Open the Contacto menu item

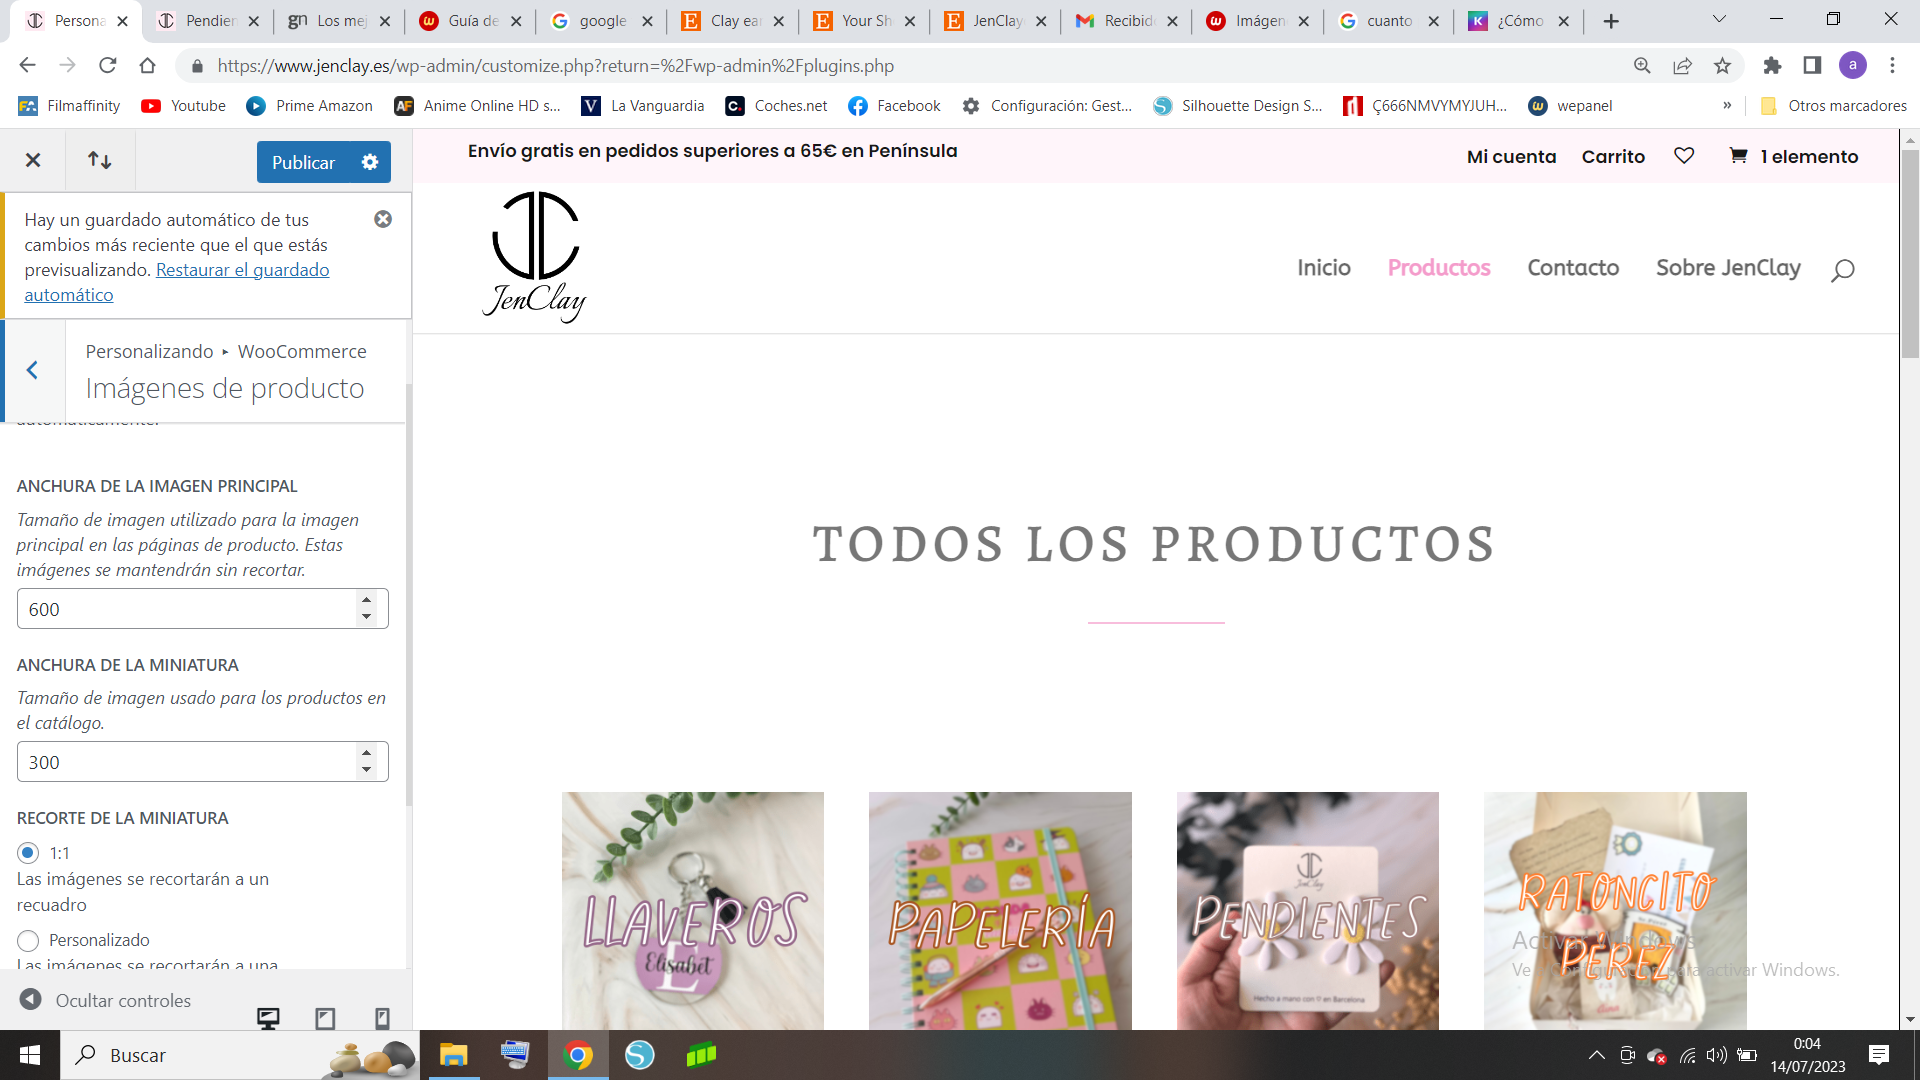1573,268
